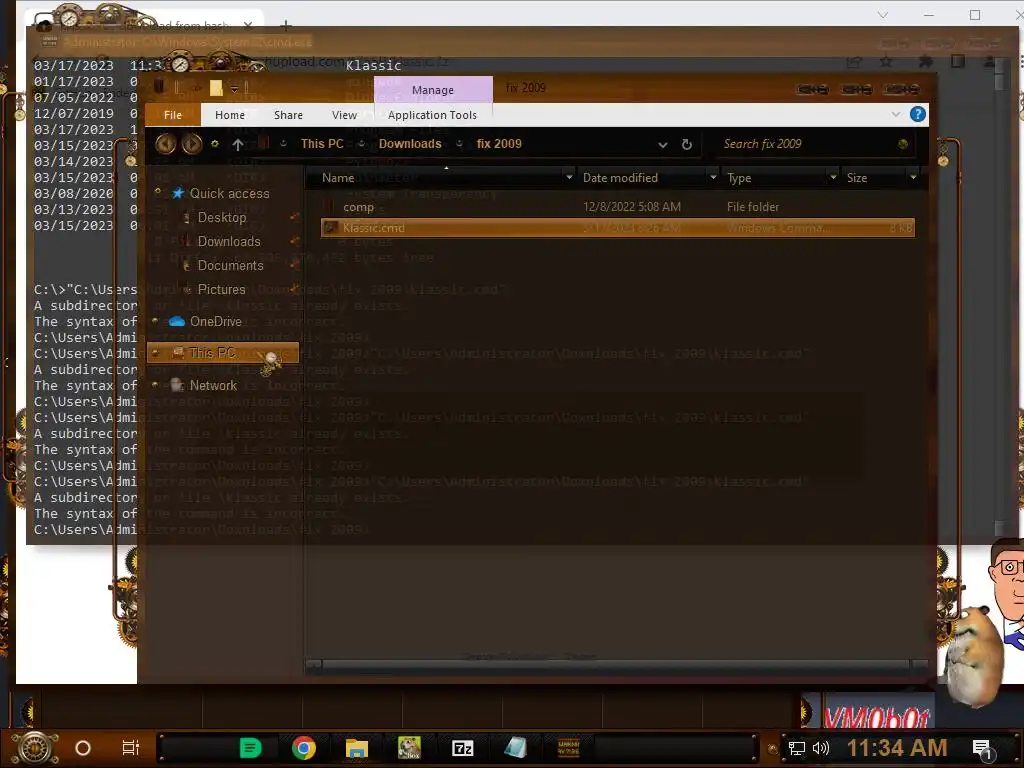This screenshot has width=1024, height=768.
Task: Open the Name column filter dropdown
Action: [569, 177]
